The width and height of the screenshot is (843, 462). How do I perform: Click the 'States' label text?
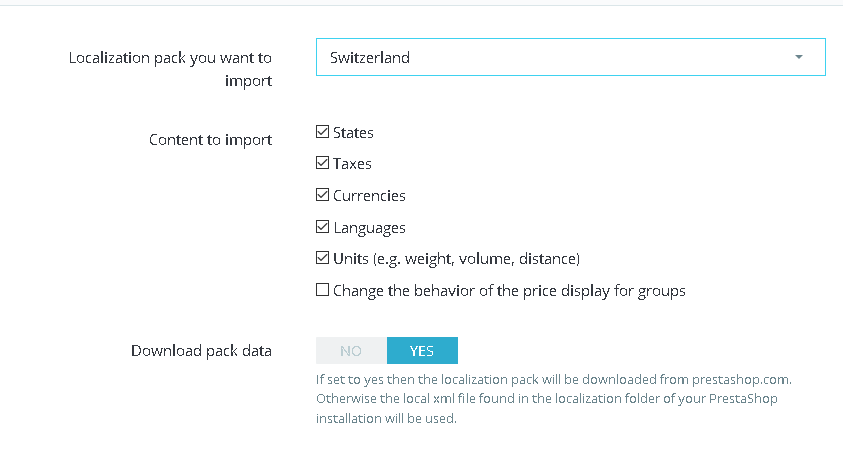(353, 132)
